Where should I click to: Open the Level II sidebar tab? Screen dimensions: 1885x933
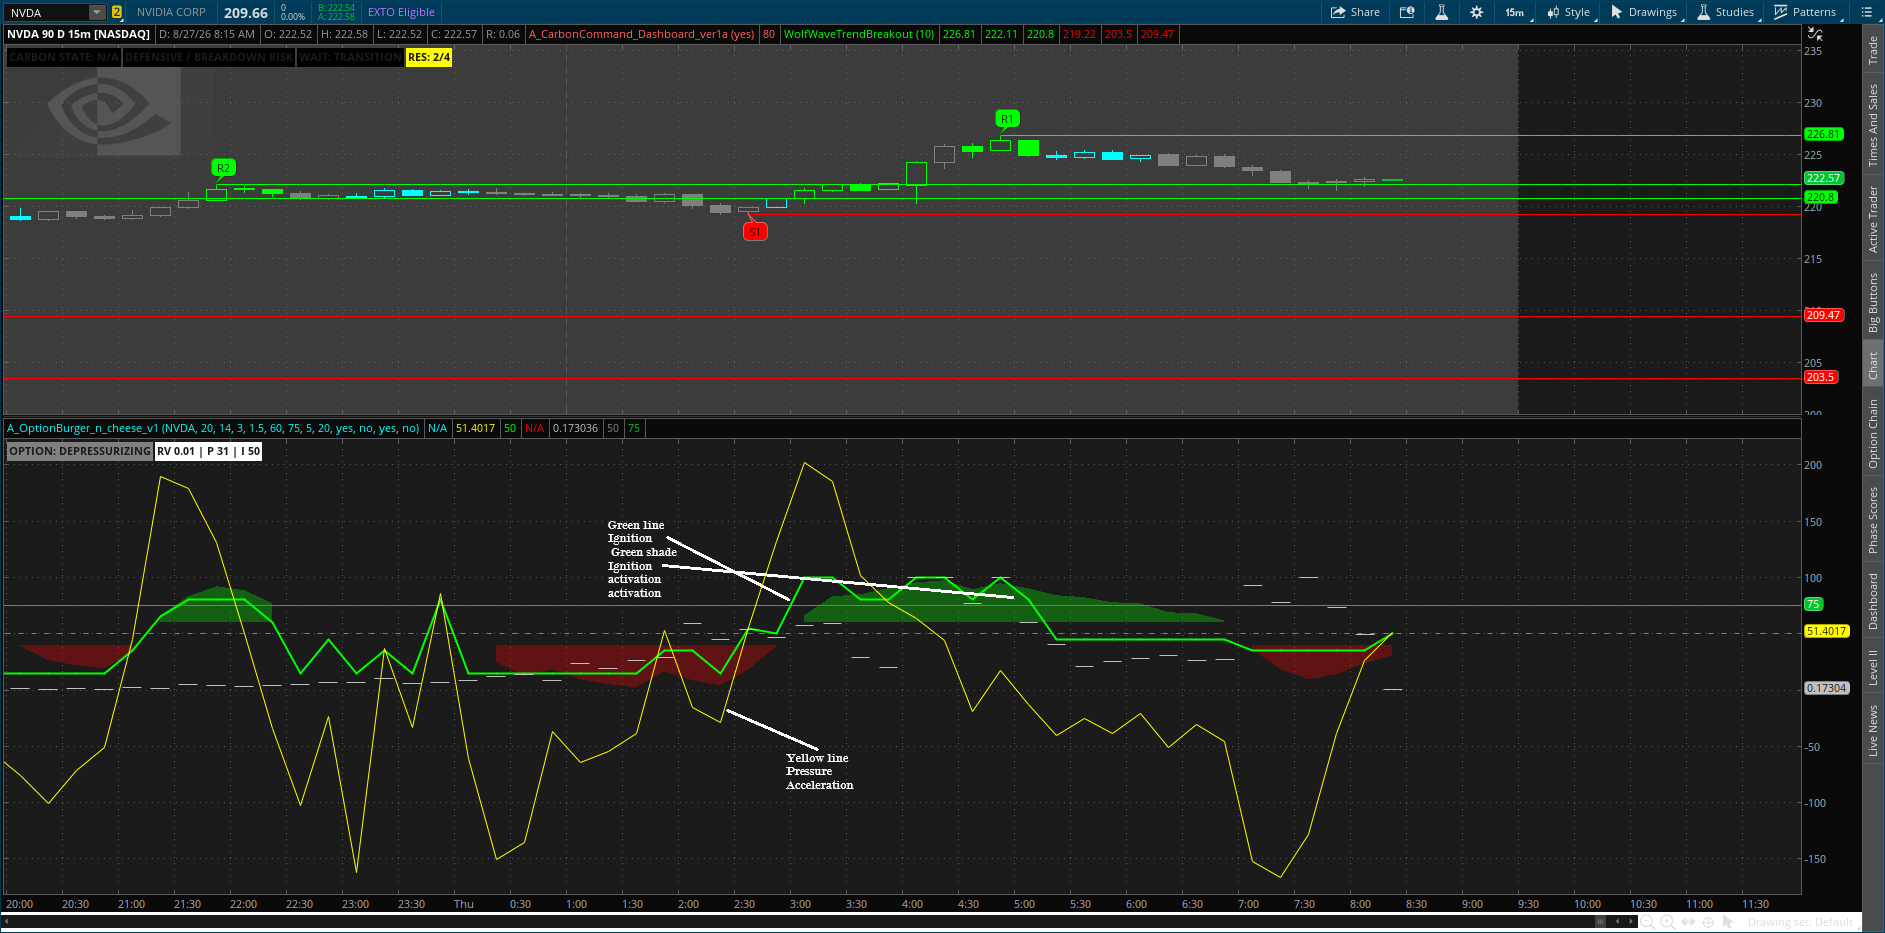tap(1873, 667)
